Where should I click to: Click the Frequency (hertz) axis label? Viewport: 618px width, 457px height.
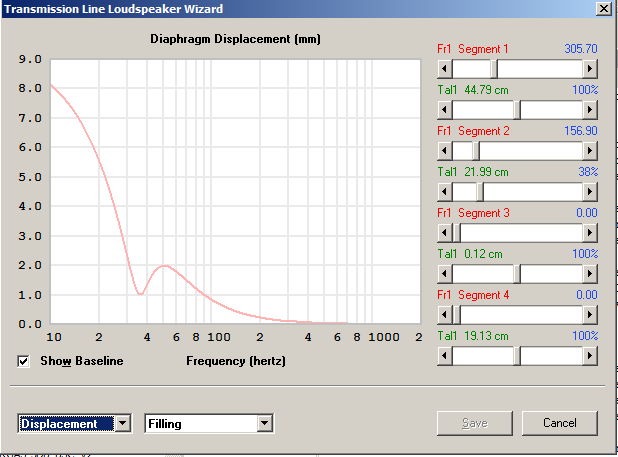236,361
